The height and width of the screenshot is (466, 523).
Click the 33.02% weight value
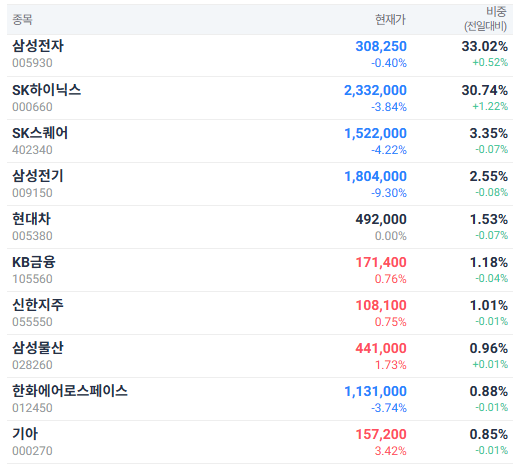click(x=485, y=46)
